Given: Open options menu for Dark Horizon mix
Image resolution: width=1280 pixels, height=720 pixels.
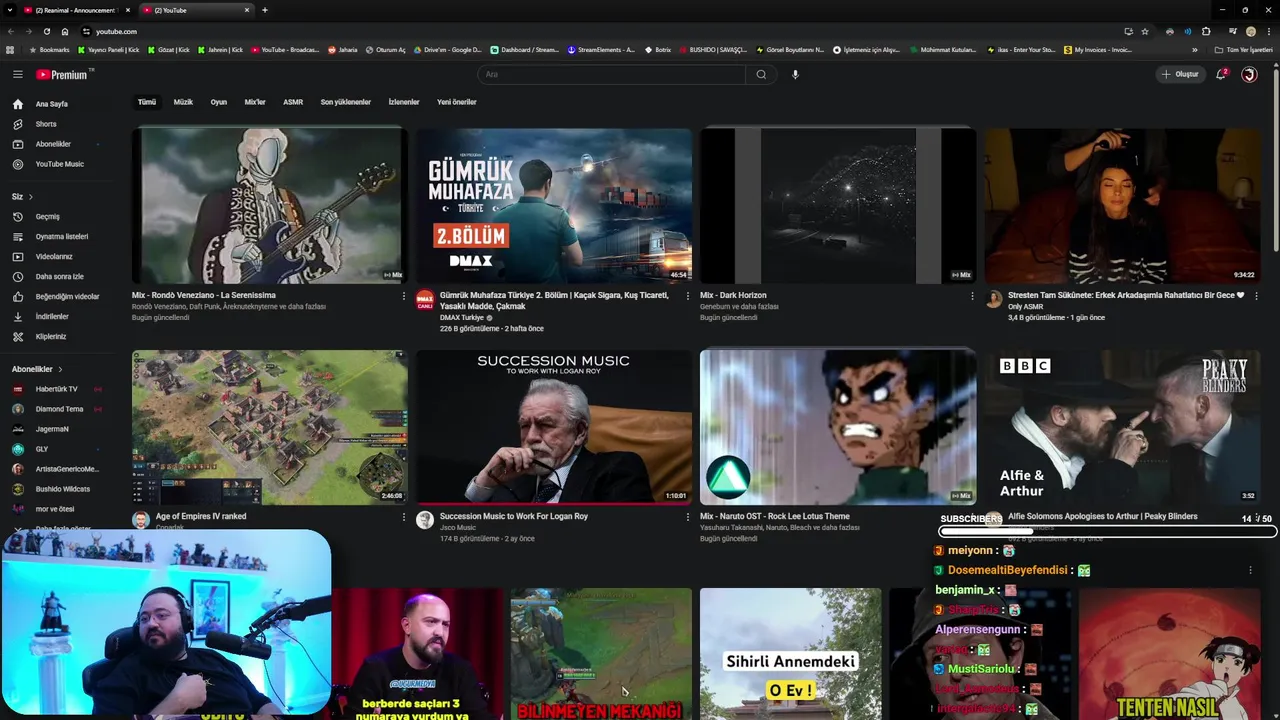Looking at the screenshot, I should tap(972, 296).
